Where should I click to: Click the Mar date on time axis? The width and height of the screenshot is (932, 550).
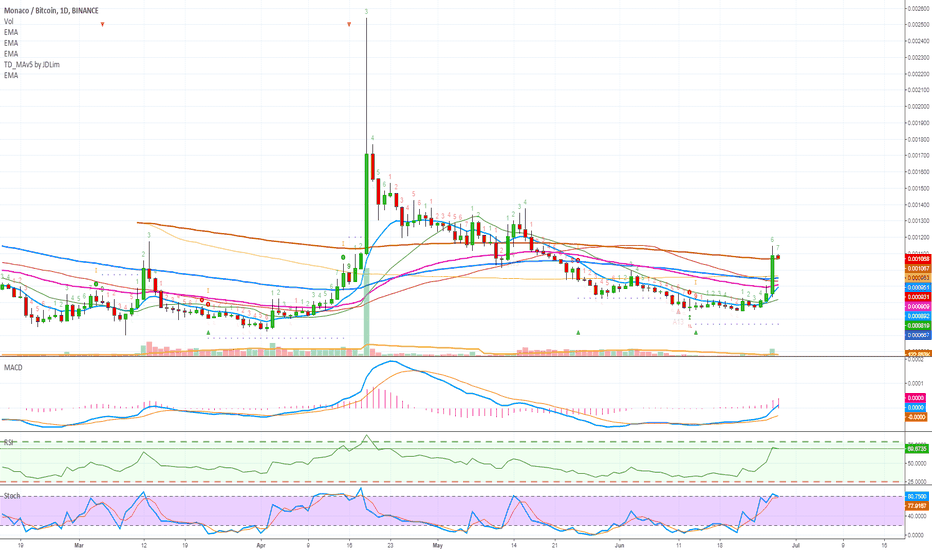tap(79, 544)
